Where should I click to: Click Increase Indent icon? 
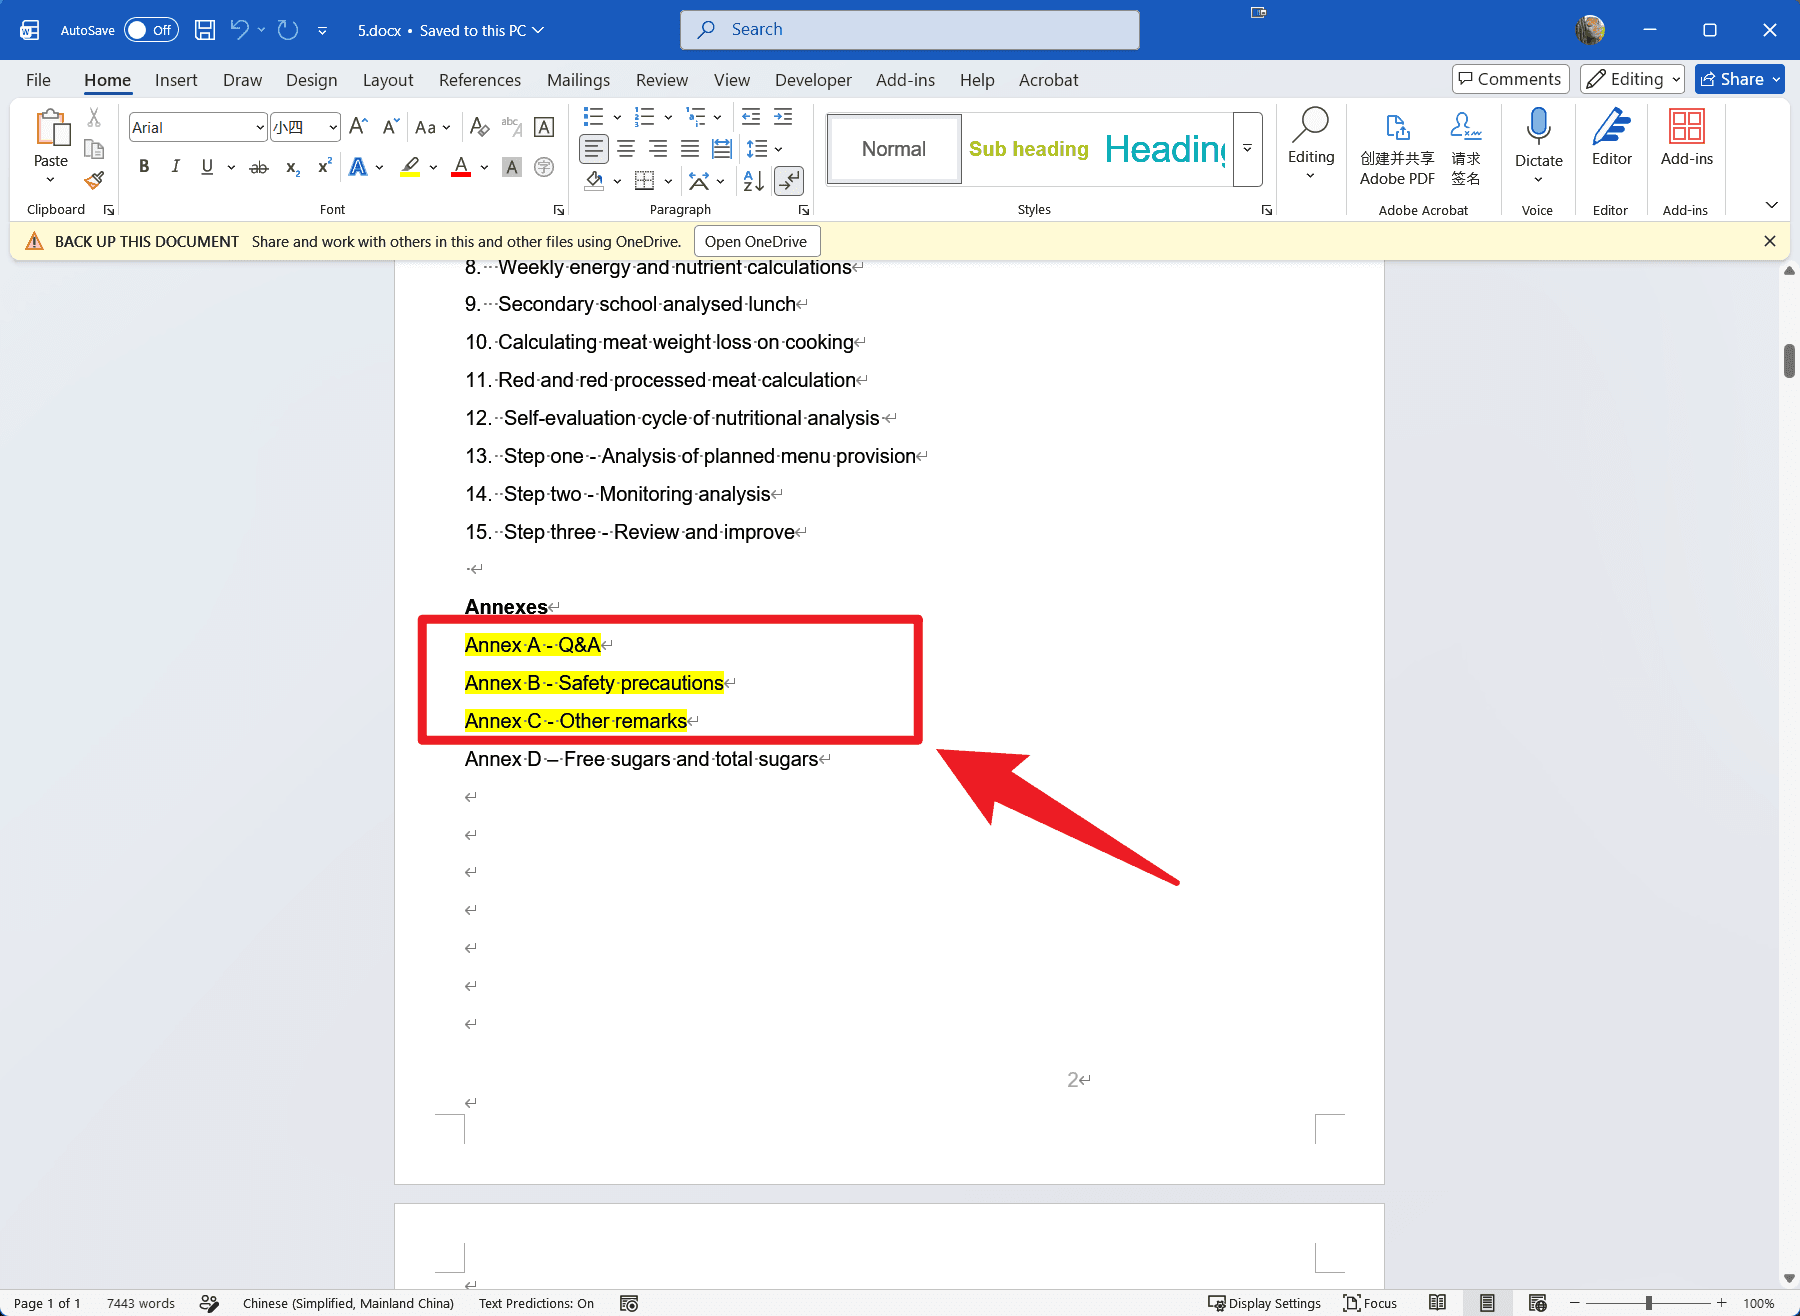(783, 117)
